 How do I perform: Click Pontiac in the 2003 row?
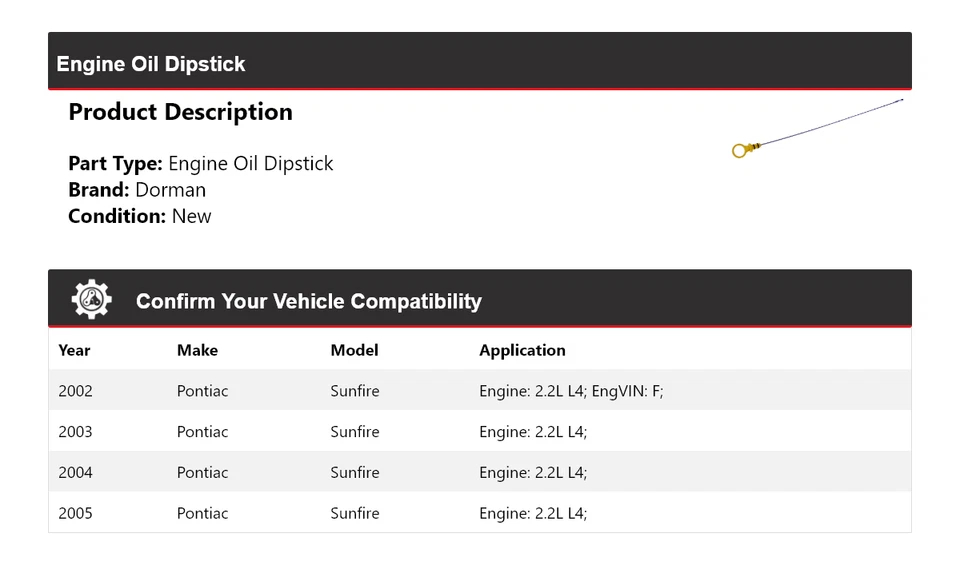(x=202, y=432)
